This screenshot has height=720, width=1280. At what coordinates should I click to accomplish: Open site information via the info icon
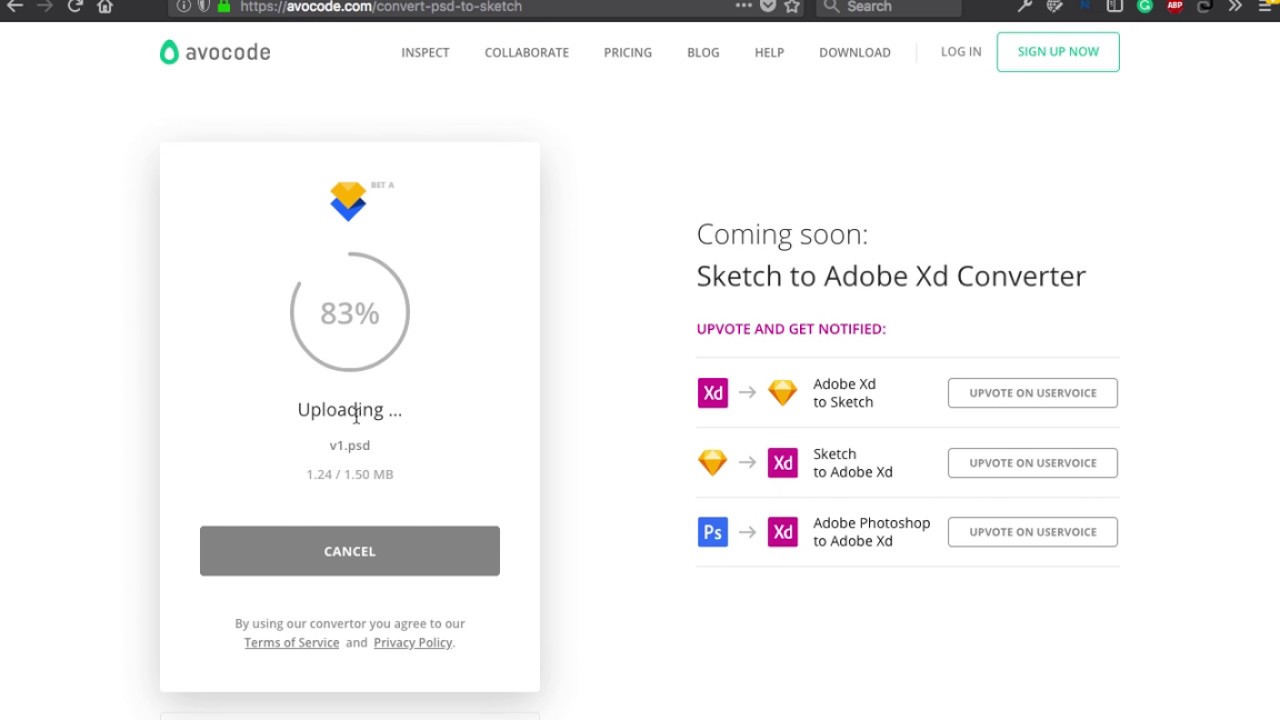[184, 6]
